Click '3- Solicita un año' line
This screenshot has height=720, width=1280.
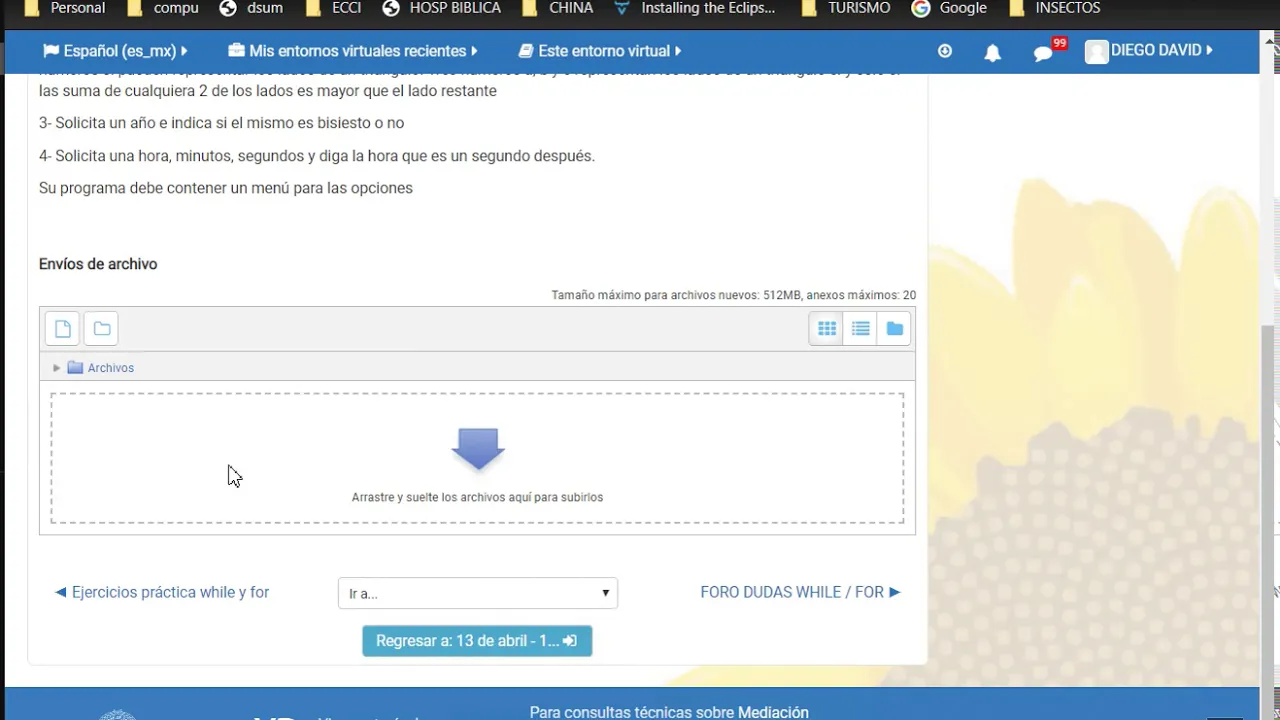tap(221, 123)
